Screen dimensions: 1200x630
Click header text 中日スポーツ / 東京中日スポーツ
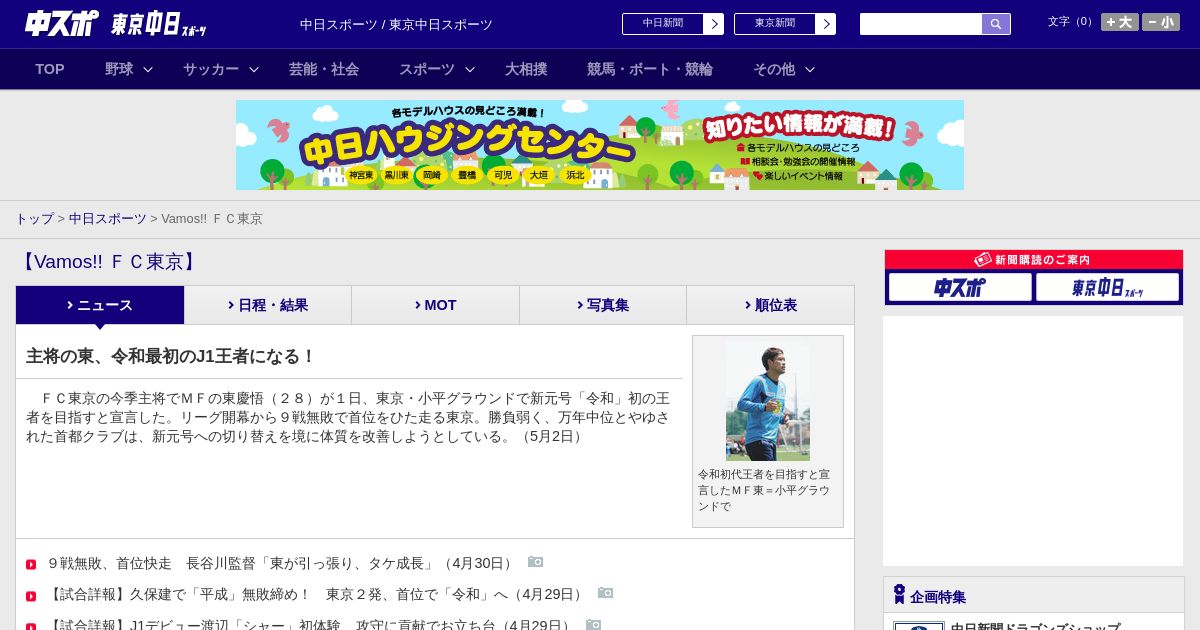(396, 24)
